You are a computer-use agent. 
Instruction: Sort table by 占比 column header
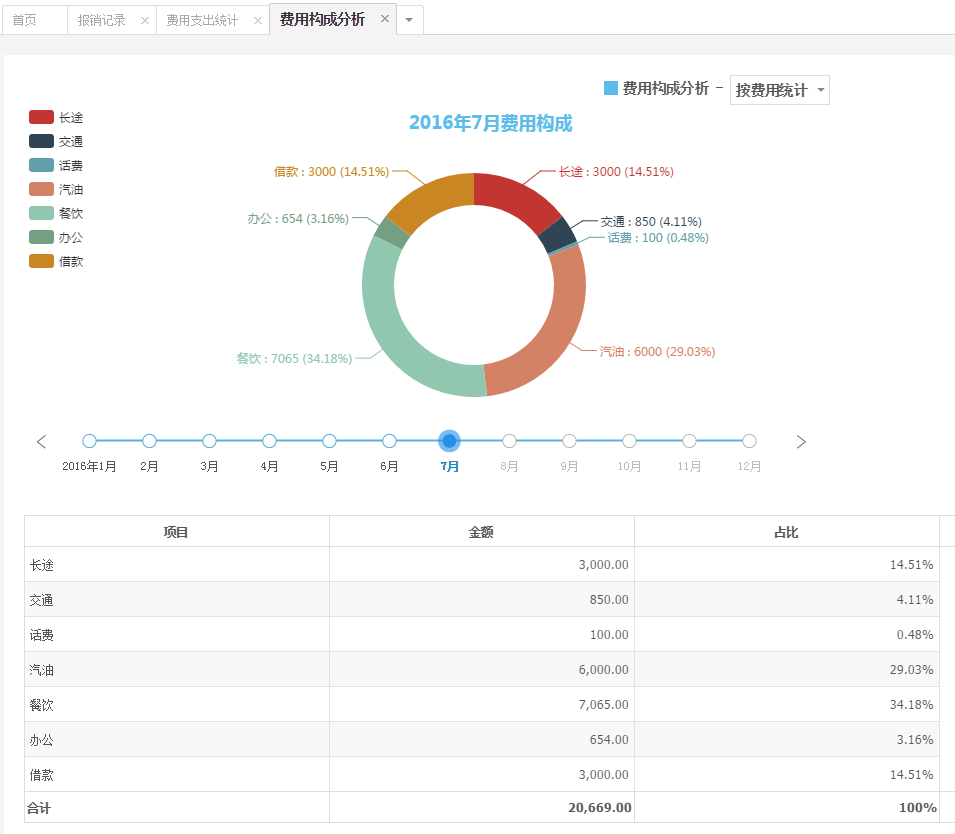click(x=786, y=532)
